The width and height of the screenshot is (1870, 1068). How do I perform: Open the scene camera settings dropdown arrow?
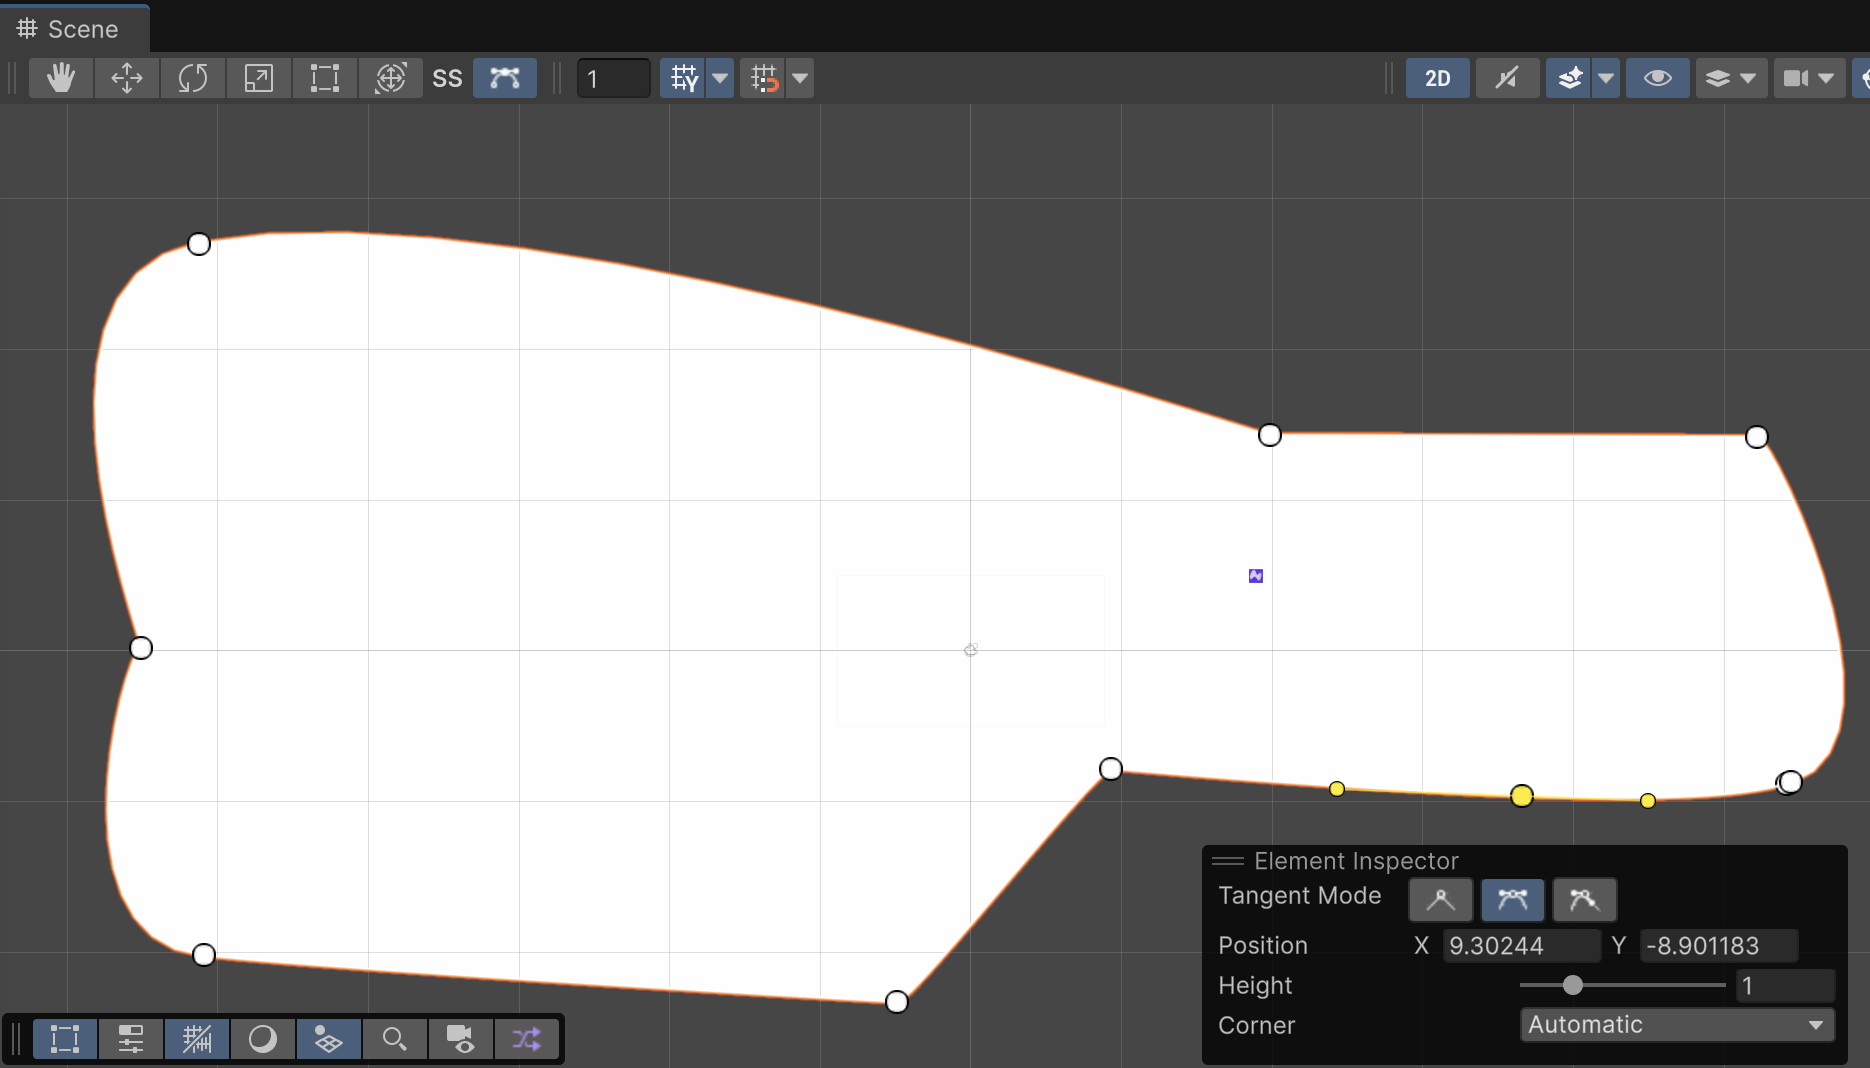1826,78
